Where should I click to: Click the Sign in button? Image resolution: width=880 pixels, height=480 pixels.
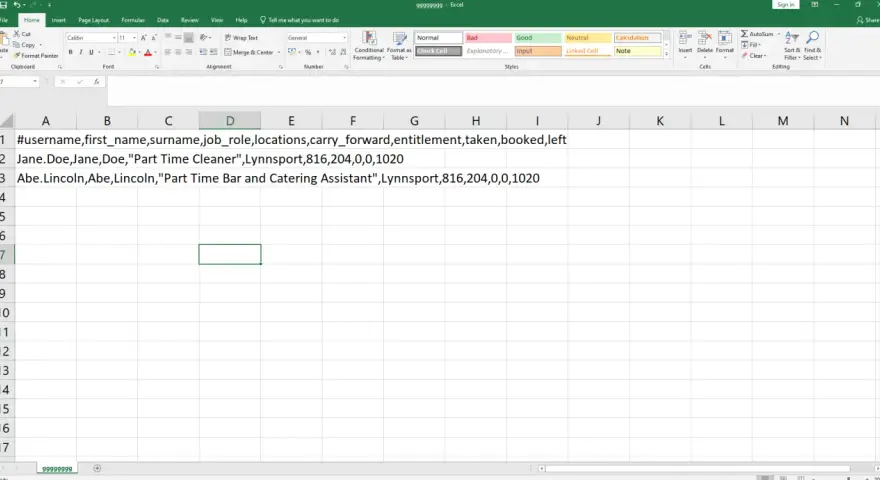coord(786,4)
